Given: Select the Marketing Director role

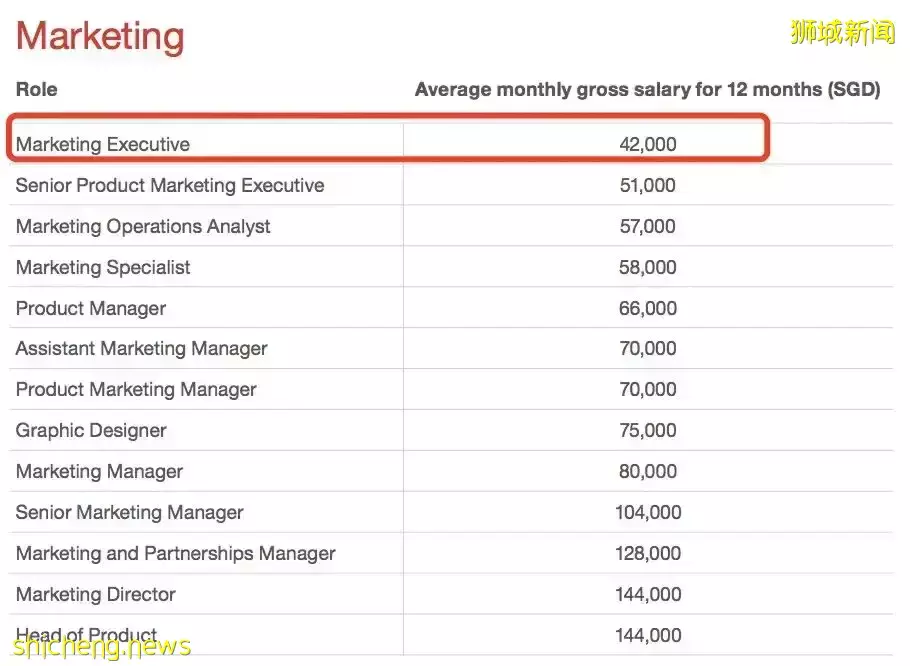Looking at the screenshot, I should [96, 595].
